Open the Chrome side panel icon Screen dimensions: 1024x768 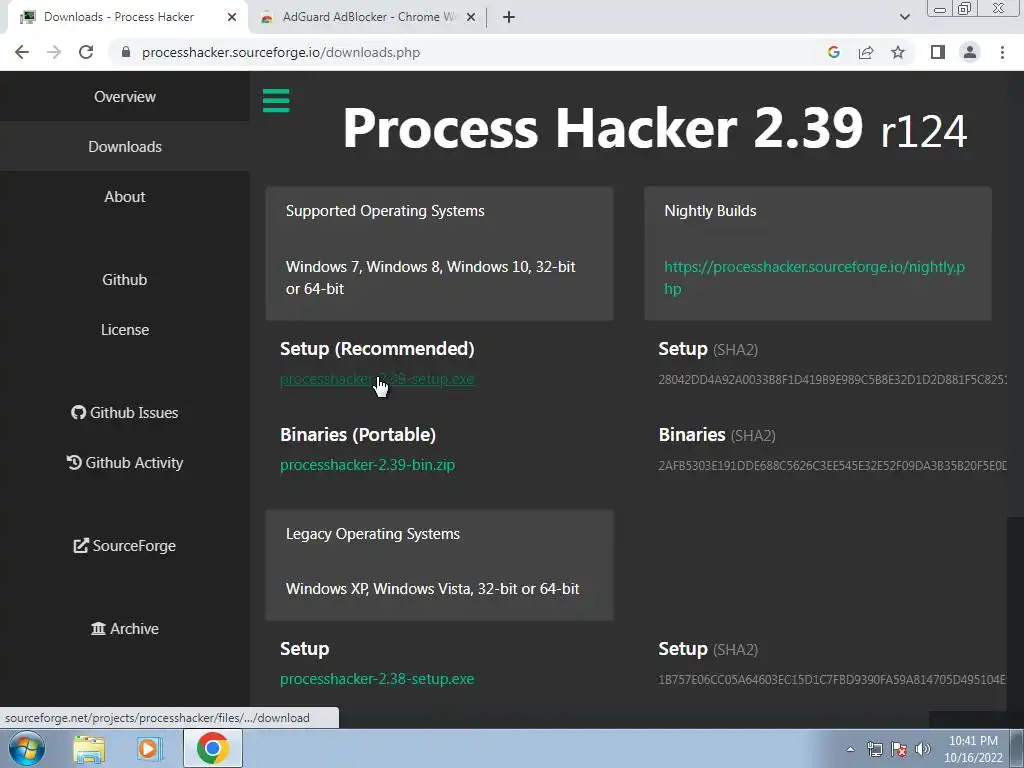[938, 52]
